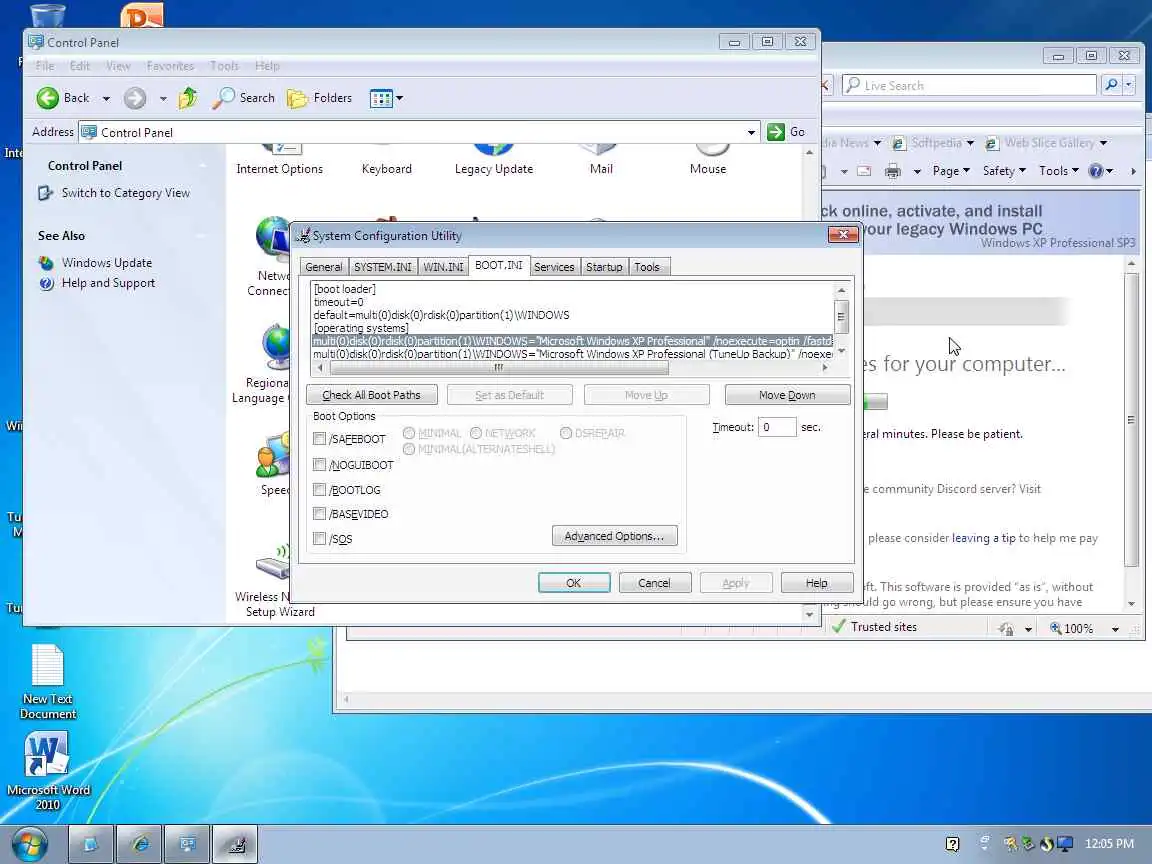The height and width of the screenshot is (864, 1152).
Task: Click the Move Down button
Action: click(x=788, y=395)
